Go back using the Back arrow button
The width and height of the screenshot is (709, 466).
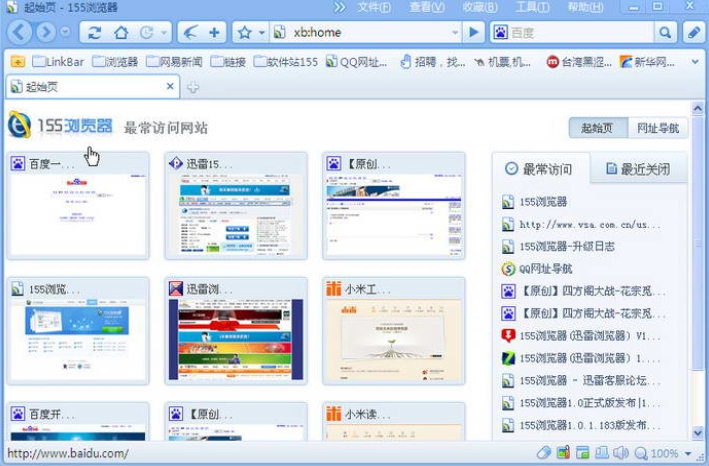coord(19,32)
